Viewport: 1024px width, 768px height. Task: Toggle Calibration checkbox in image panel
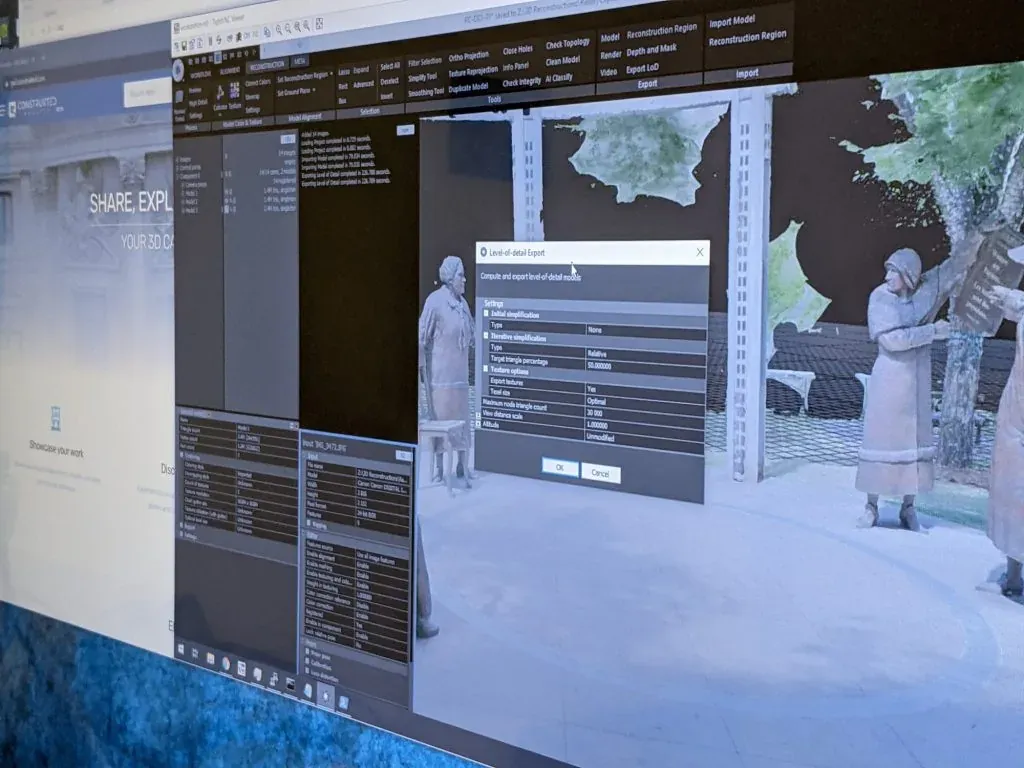307,662
